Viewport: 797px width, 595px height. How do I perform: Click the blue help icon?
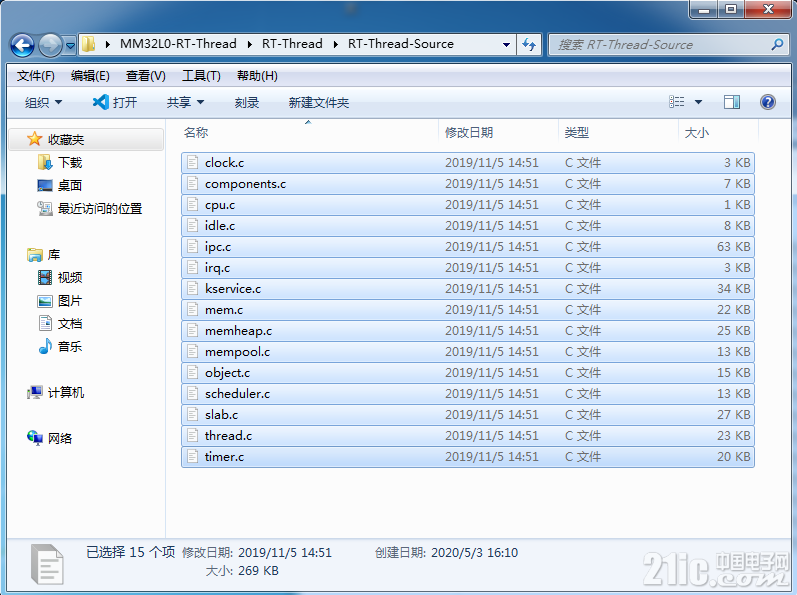[768, 102]
